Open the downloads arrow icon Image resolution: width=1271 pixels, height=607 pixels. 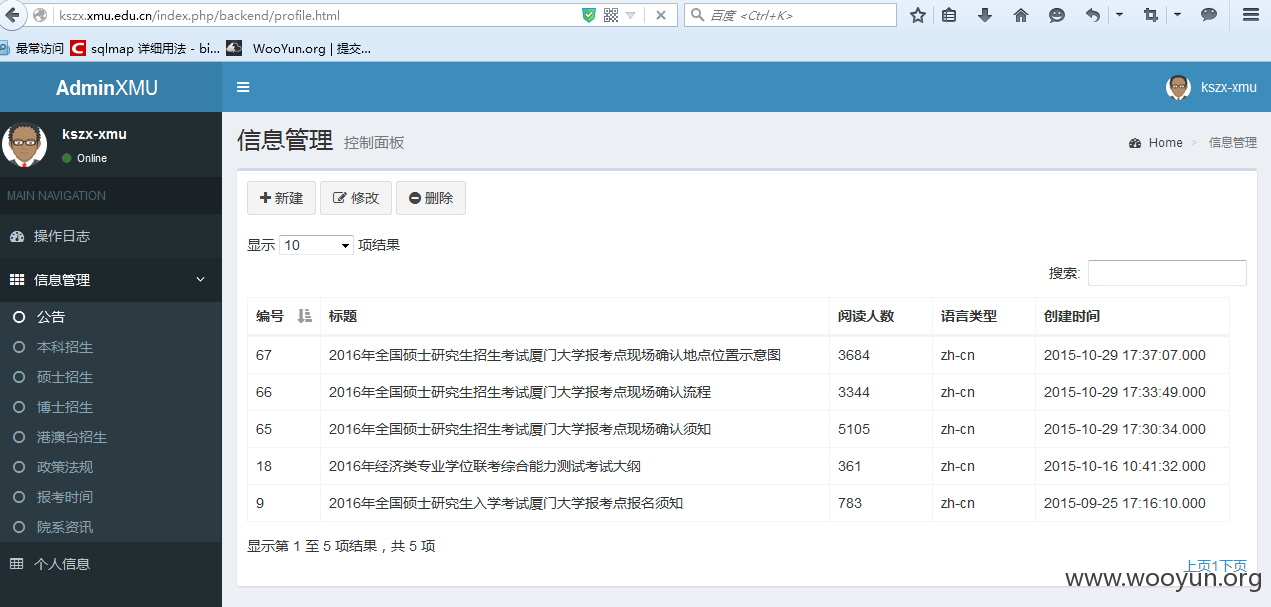(x=985, y=15)
